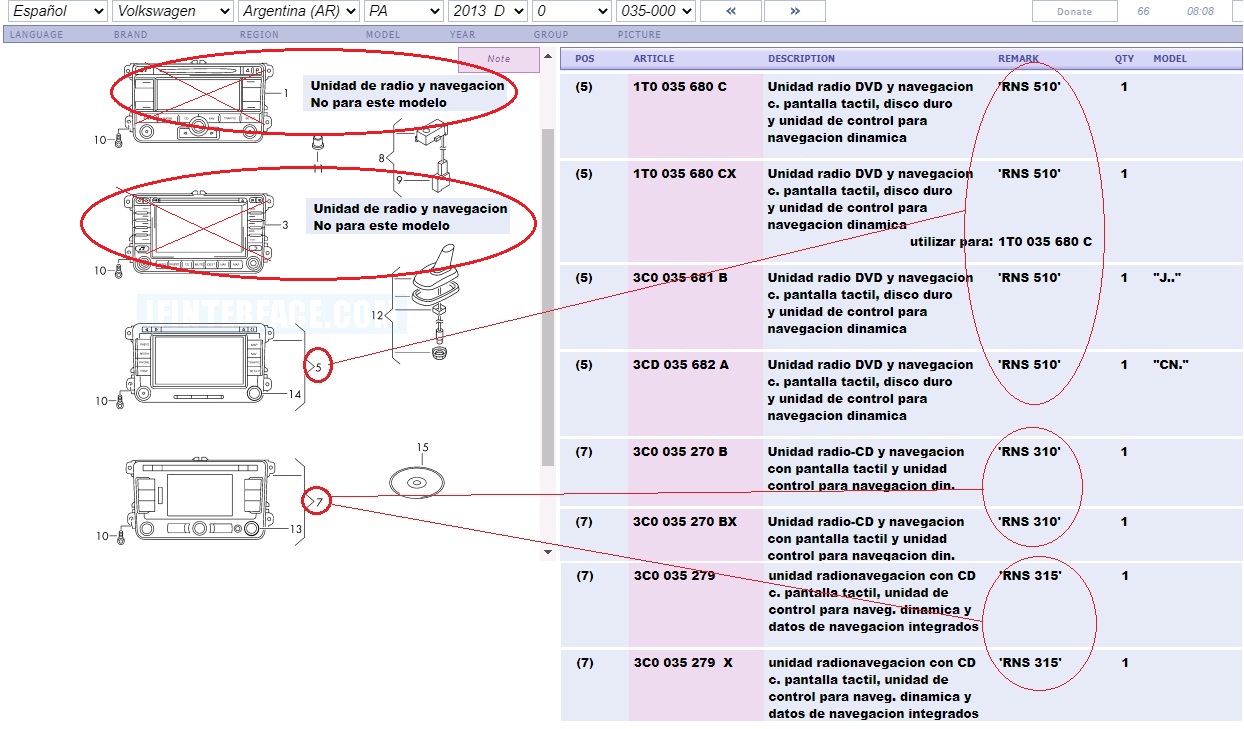Click position number 13 in diagram
Image resolution: width=1244 pixels, height=729 pixels.
tap(295, 529)
